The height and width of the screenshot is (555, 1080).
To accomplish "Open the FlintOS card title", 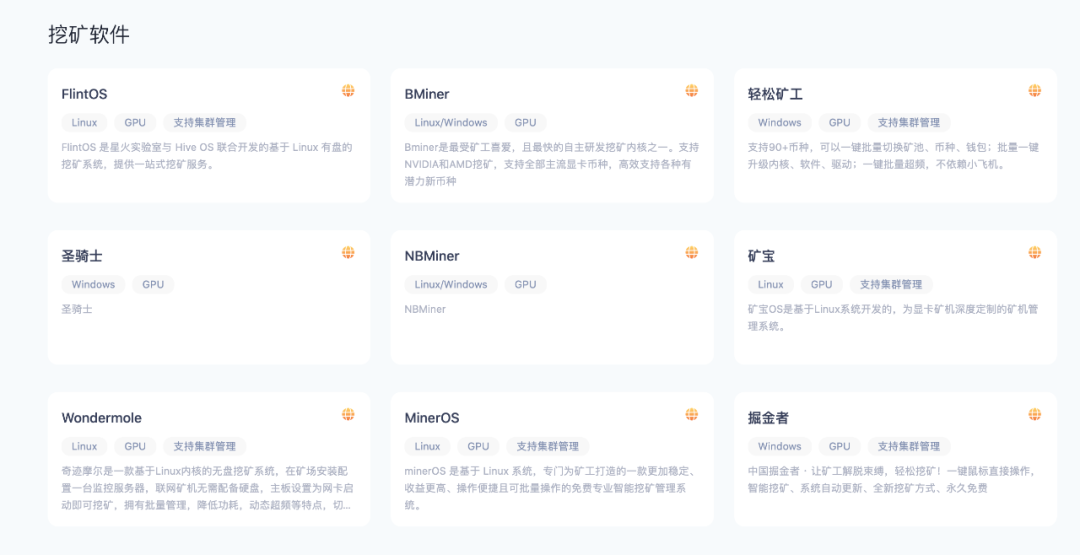I will click(84, 94).
